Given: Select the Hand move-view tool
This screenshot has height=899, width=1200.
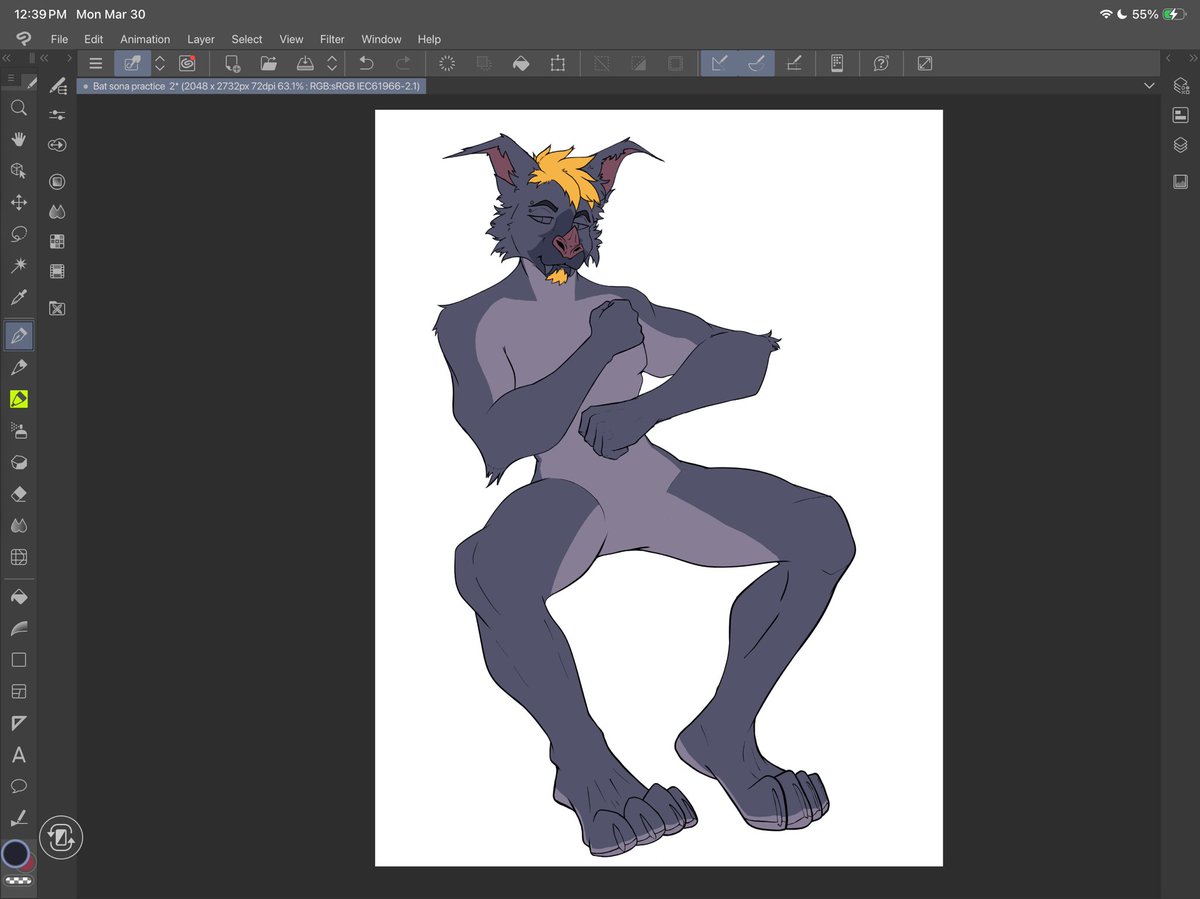Looking at the screenshot, I should pos(18,139).
